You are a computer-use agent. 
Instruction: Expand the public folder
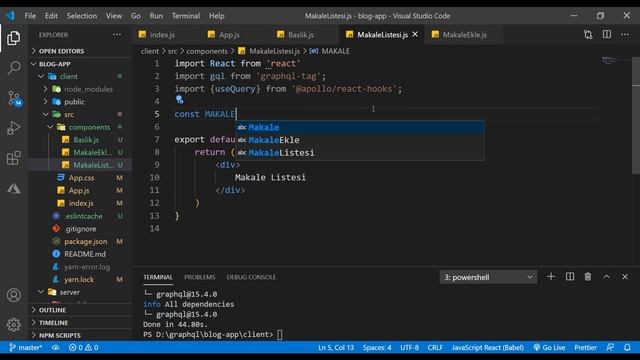coord(79,102)
